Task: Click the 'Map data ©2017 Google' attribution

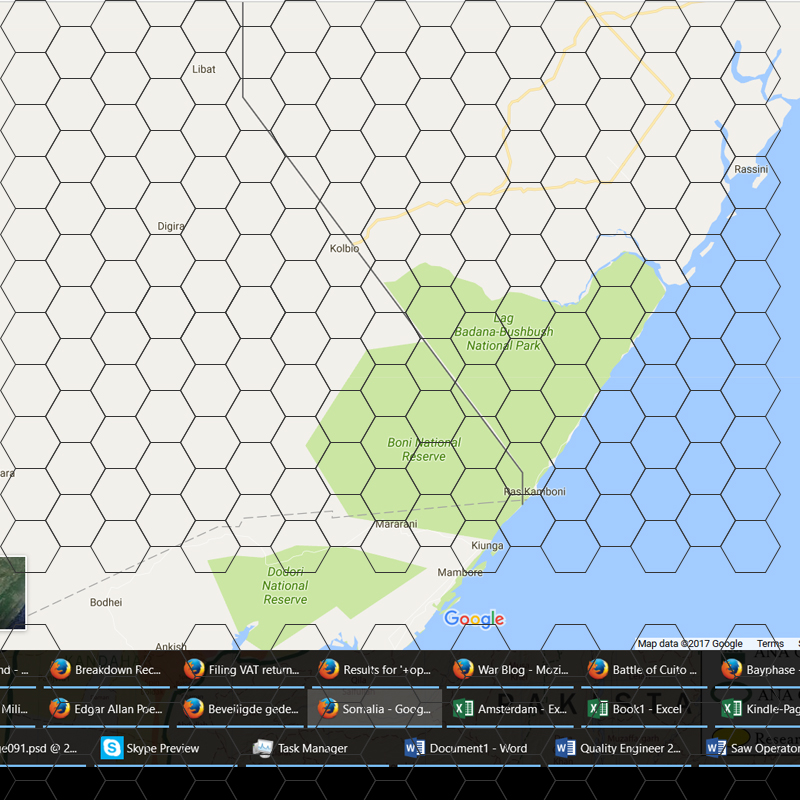Action: coord(690,643)
